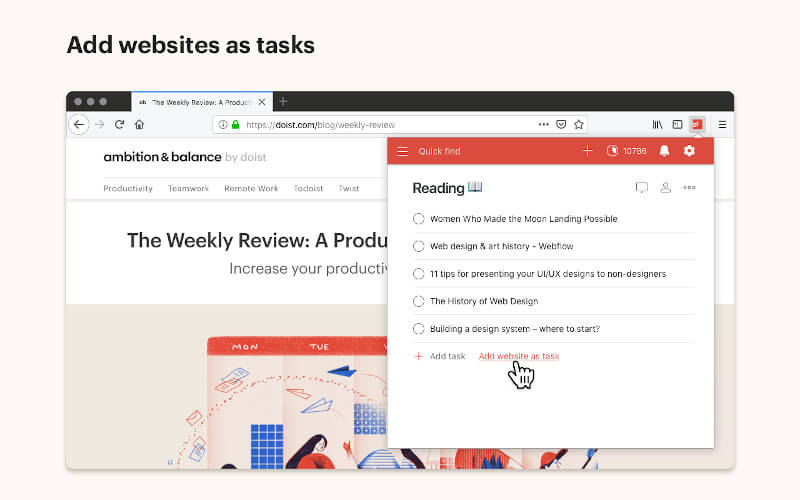Open Productivity blog category

(x=128, y=188)
